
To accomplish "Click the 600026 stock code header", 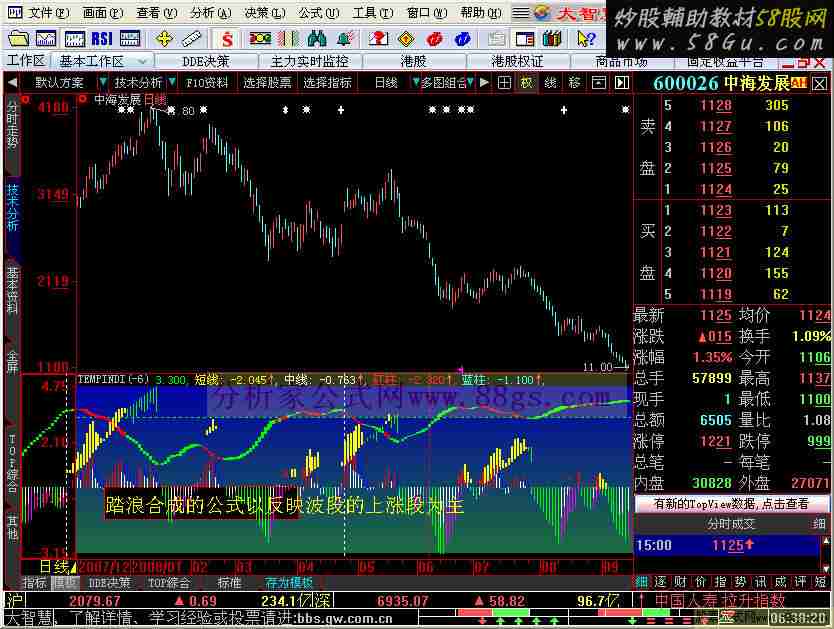I will pos(685,83).
